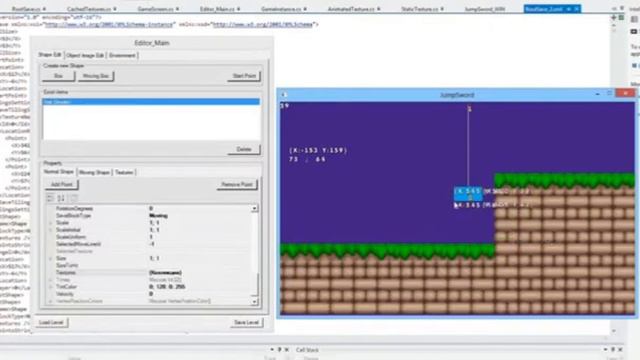
Task: Open the XMLSchema-instance URL link
Action: tap(109, 24)
